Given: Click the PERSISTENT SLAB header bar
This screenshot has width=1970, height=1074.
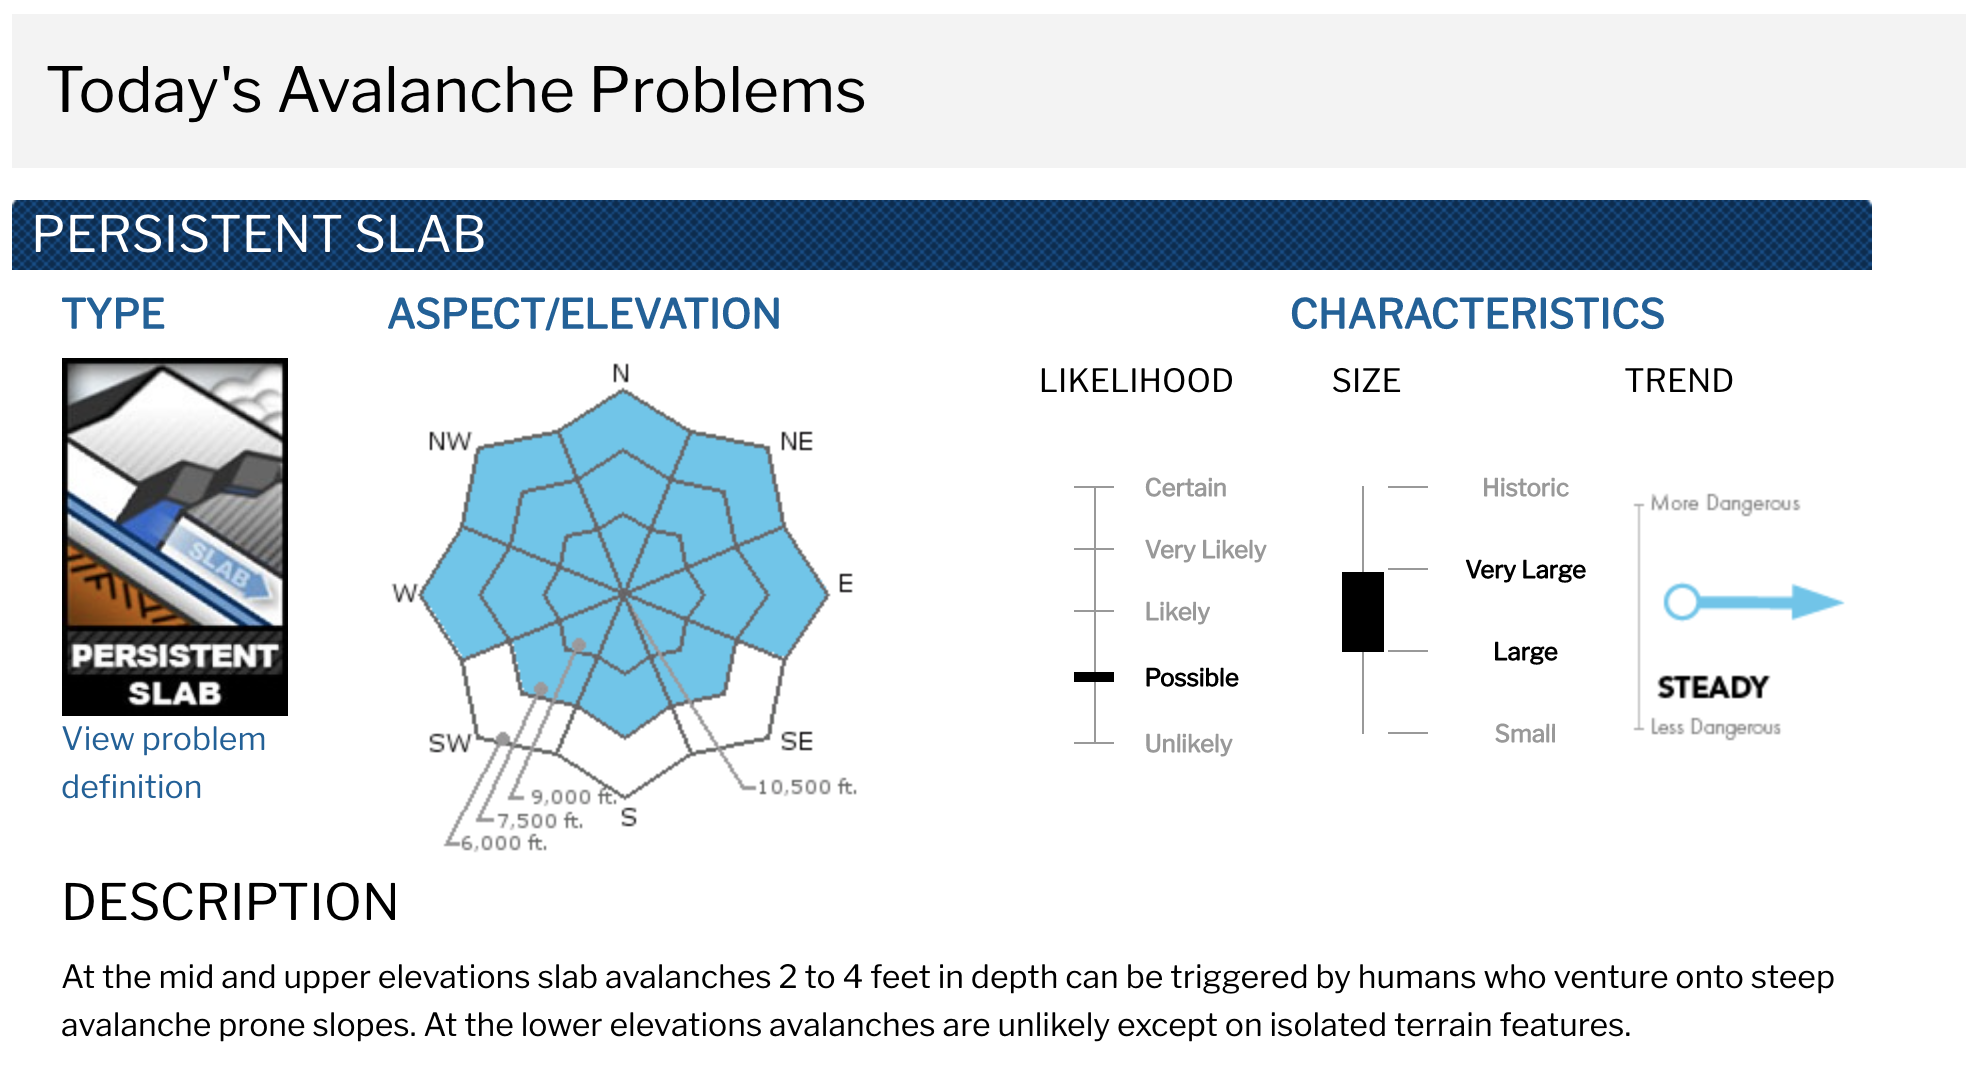Looking at the screenshot, I should (x=942, y=235).
